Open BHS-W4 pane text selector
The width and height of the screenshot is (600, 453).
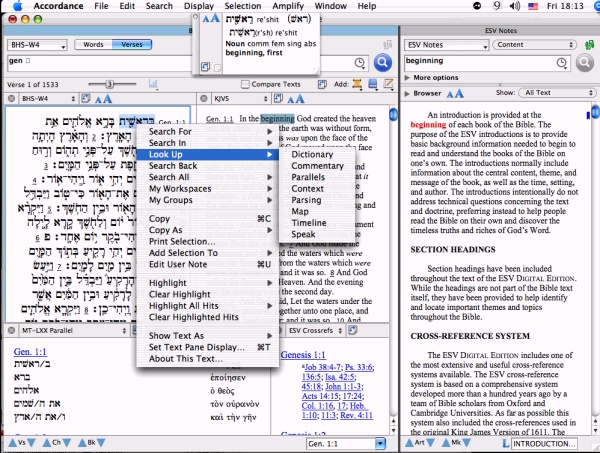[48, 99]
